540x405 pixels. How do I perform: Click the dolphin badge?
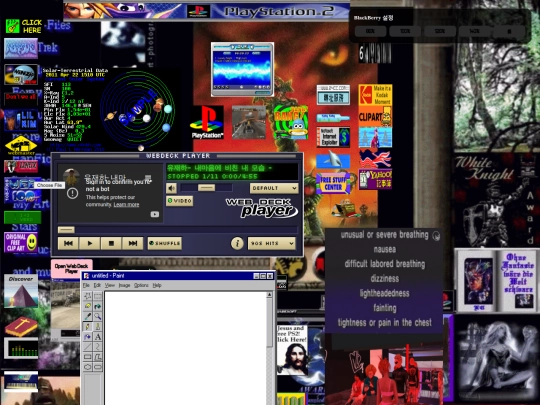[x=333, y=160]
